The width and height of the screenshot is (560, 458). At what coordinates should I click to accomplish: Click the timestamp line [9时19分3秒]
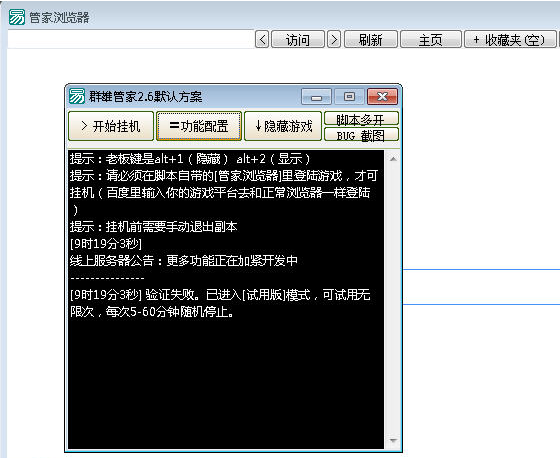106,244
